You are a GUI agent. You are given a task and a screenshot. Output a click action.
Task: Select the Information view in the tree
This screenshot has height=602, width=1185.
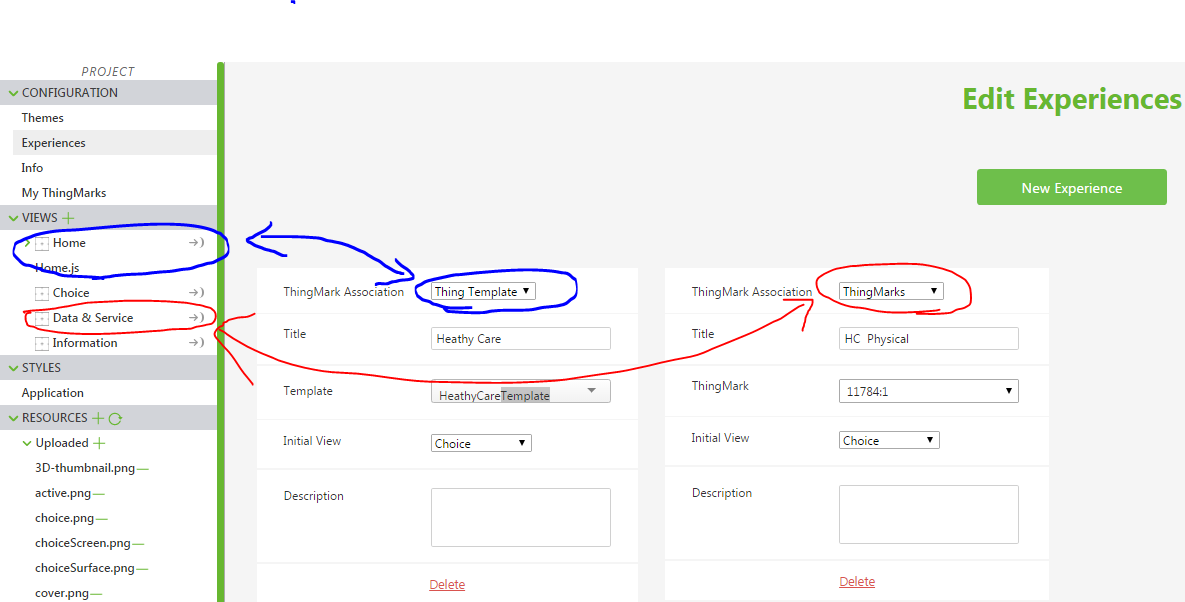pos(85,342)
